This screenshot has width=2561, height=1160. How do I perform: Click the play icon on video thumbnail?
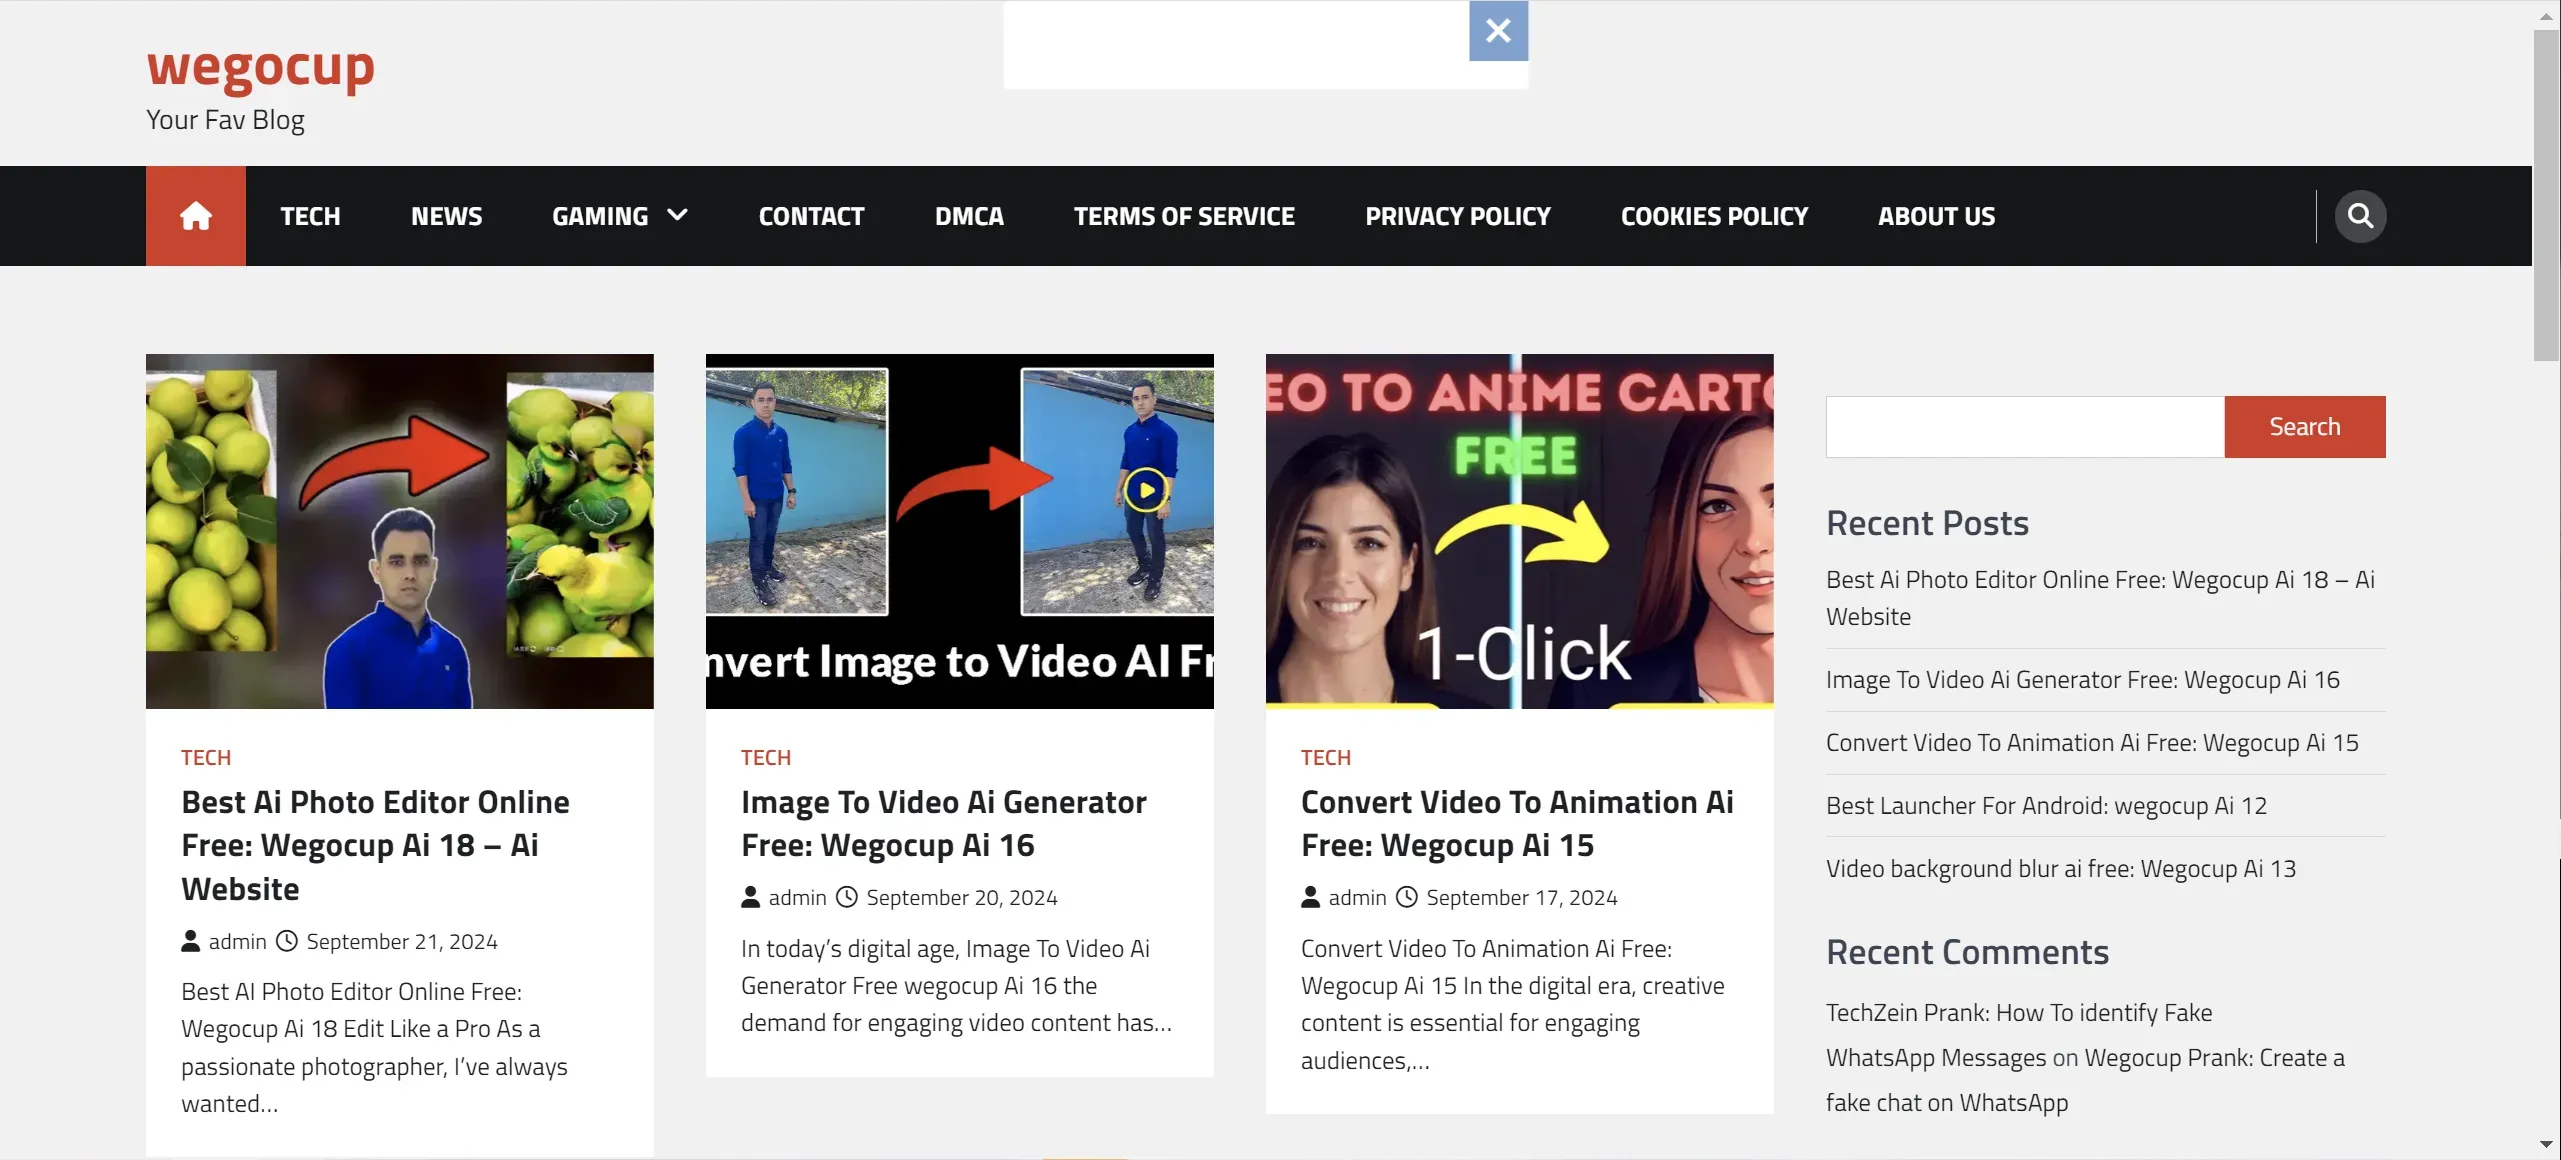click(1145, 490)
